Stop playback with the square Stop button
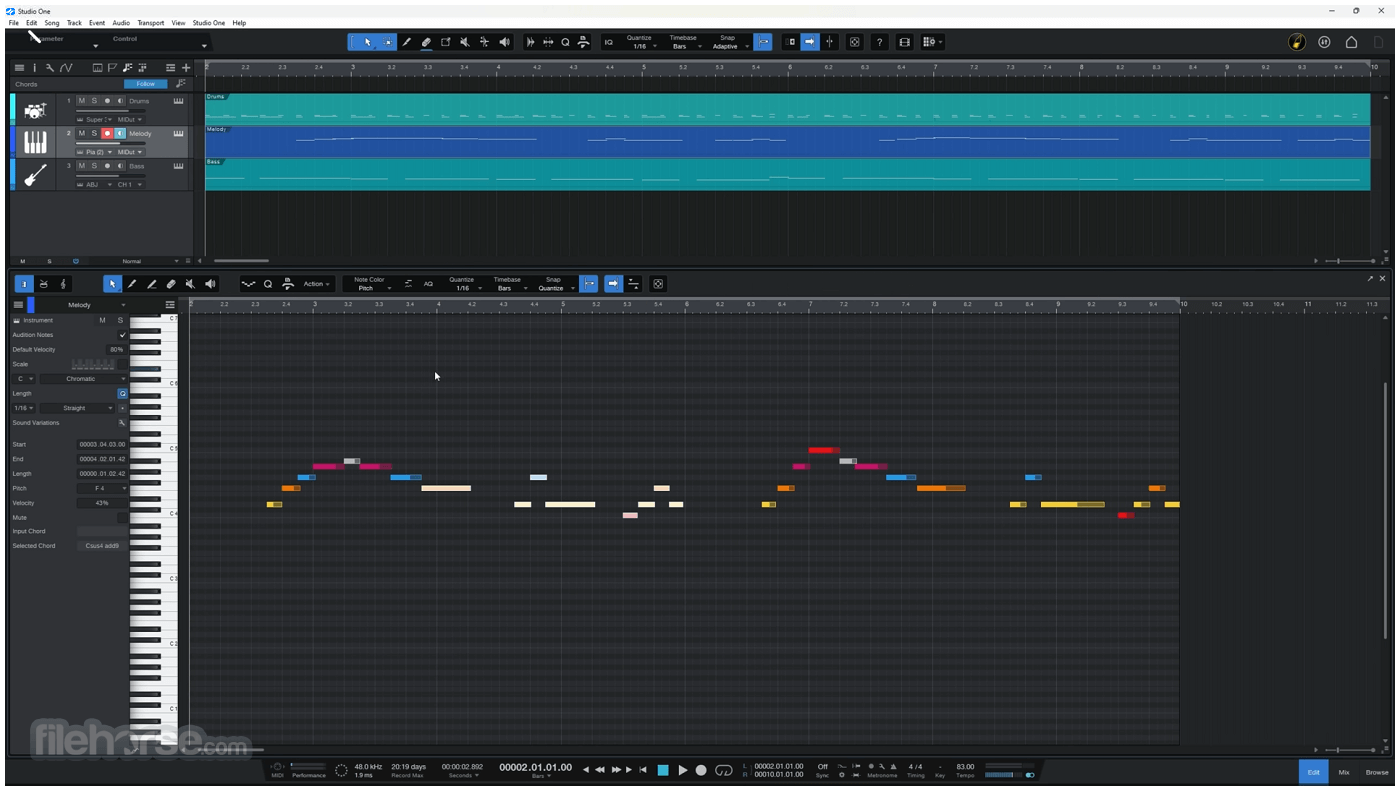 pos(662,770)
